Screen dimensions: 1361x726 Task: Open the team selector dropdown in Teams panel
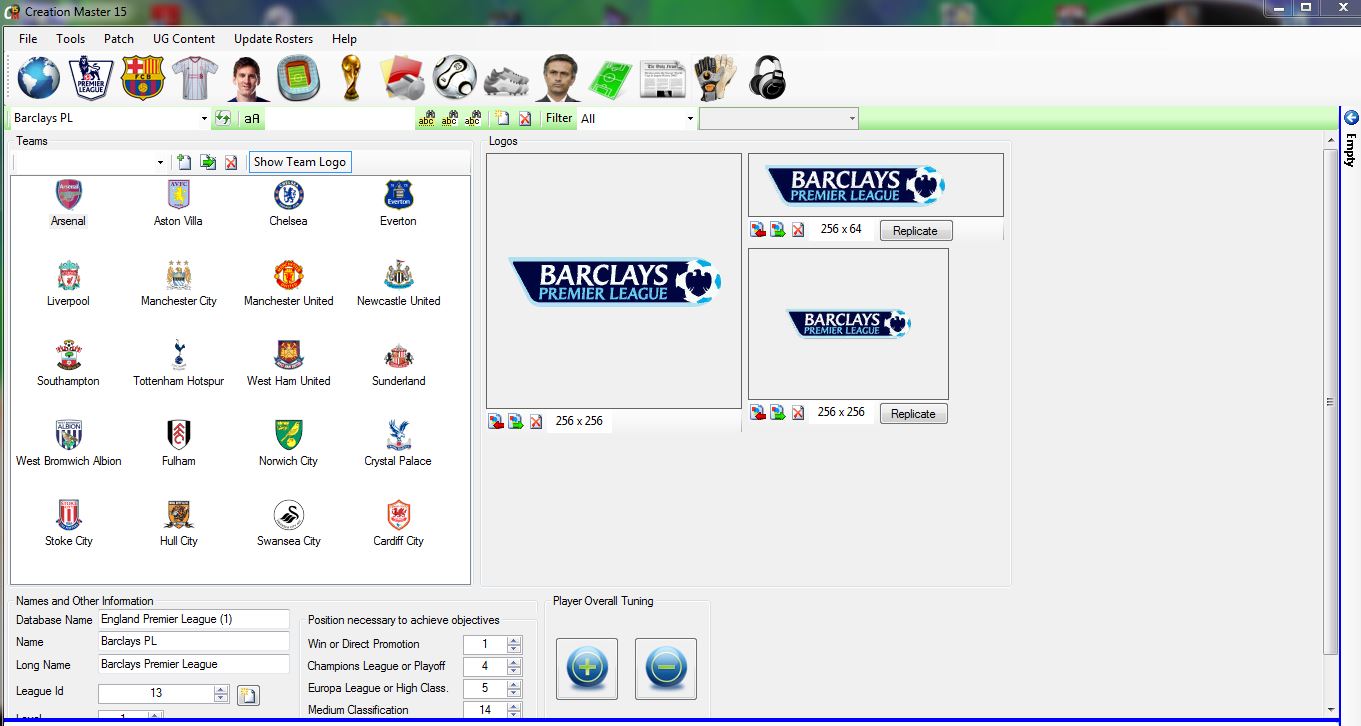161,162
